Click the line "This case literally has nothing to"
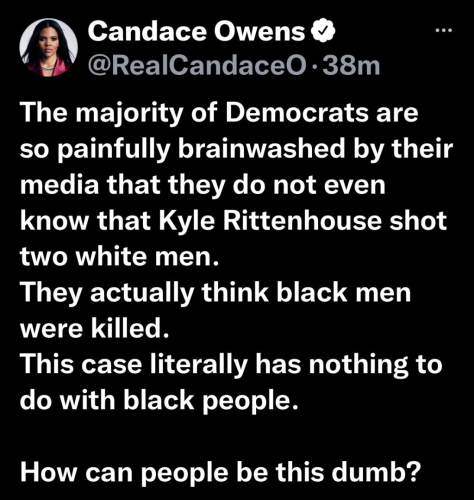This screenshot has width=474, height=500. [231, 364]
